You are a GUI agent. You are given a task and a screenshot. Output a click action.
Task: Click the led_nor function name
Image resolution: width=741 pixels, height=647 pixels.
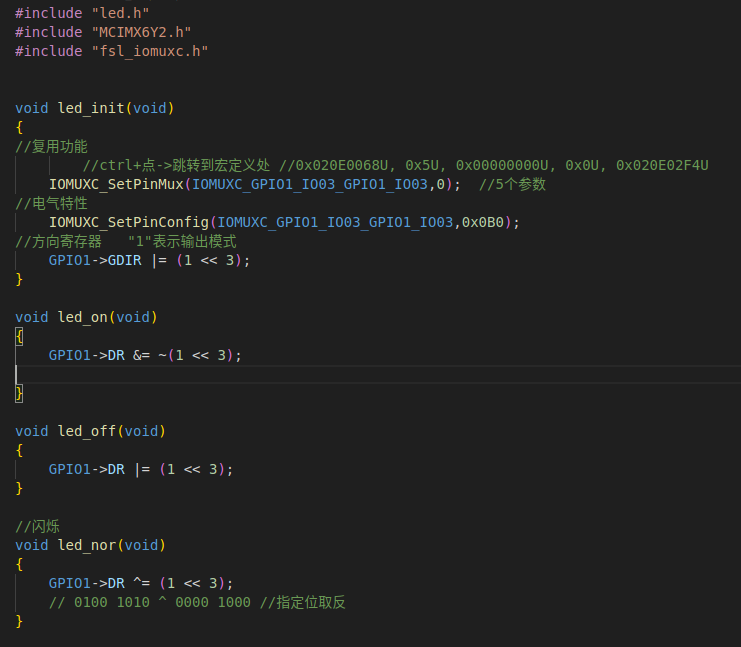click(87, 545)
